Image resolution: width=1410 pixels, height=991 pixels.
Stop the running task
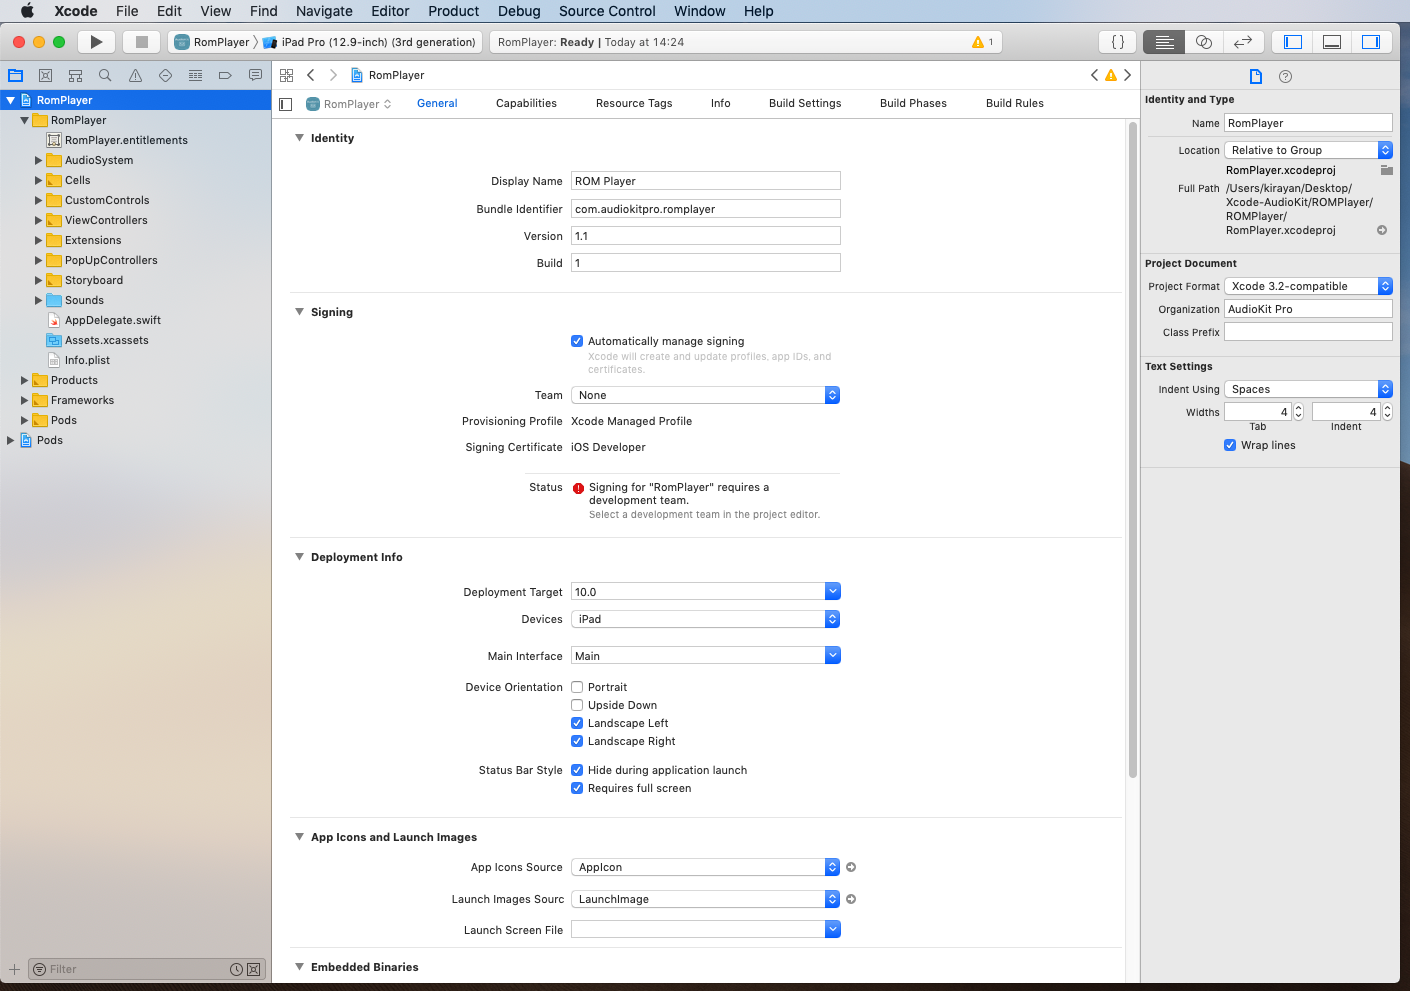[142, 42]
